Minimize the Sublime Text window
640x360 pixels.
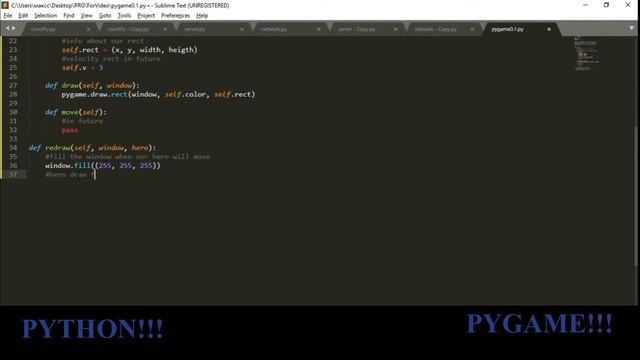[585, 5]
